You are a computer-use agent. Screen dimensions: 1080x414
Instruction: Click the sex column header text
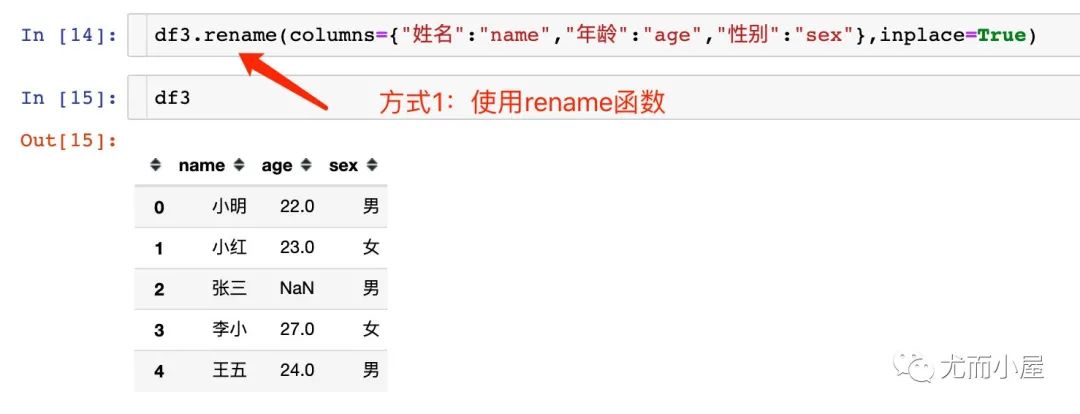pyautogui.click(x=344, y=165)
